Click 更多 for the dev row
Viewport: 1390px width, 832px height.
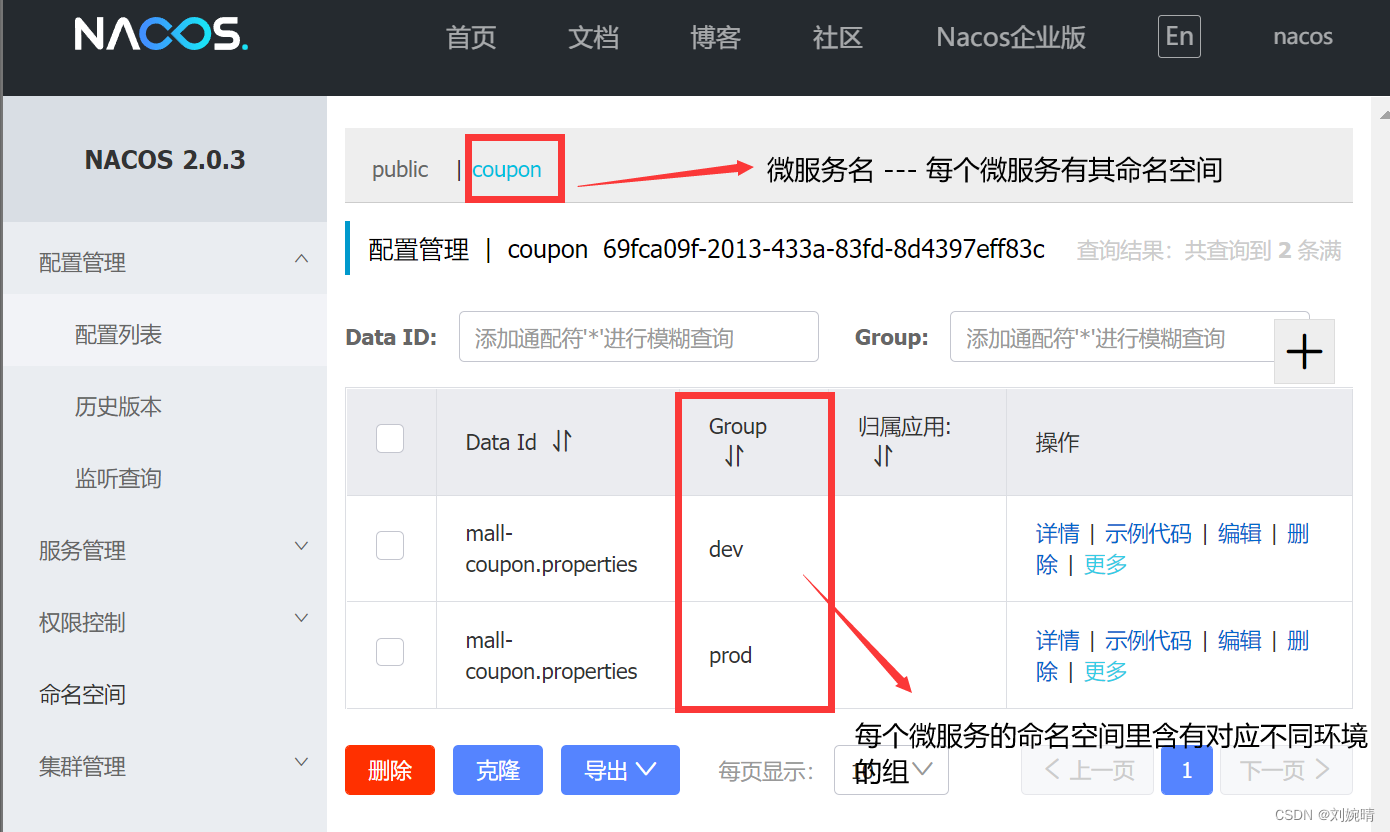1106,565
